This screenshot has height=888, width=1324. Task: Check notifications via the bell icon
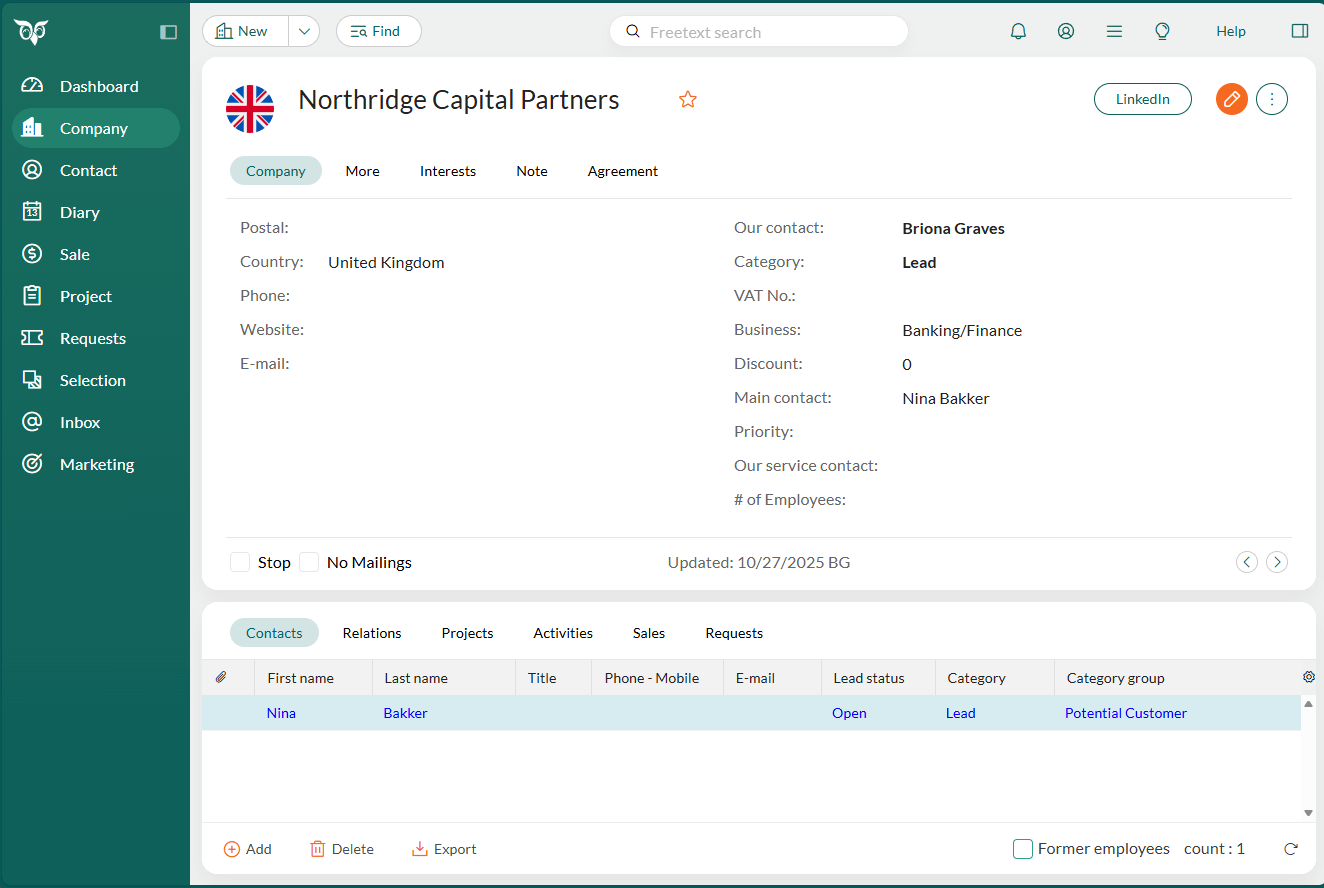(1018, 31)
